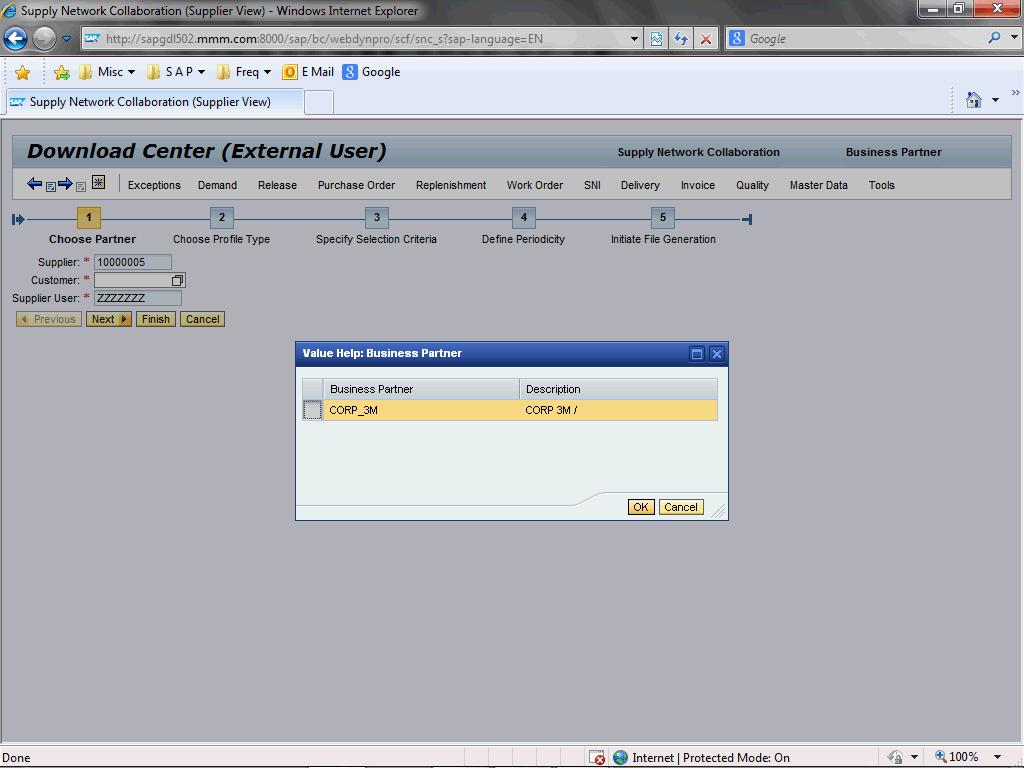Image resolution: width=1024 pixels, height=768 pixels.
Task: Expand the address bar history dropdown
Action: [x=634, y=39]
